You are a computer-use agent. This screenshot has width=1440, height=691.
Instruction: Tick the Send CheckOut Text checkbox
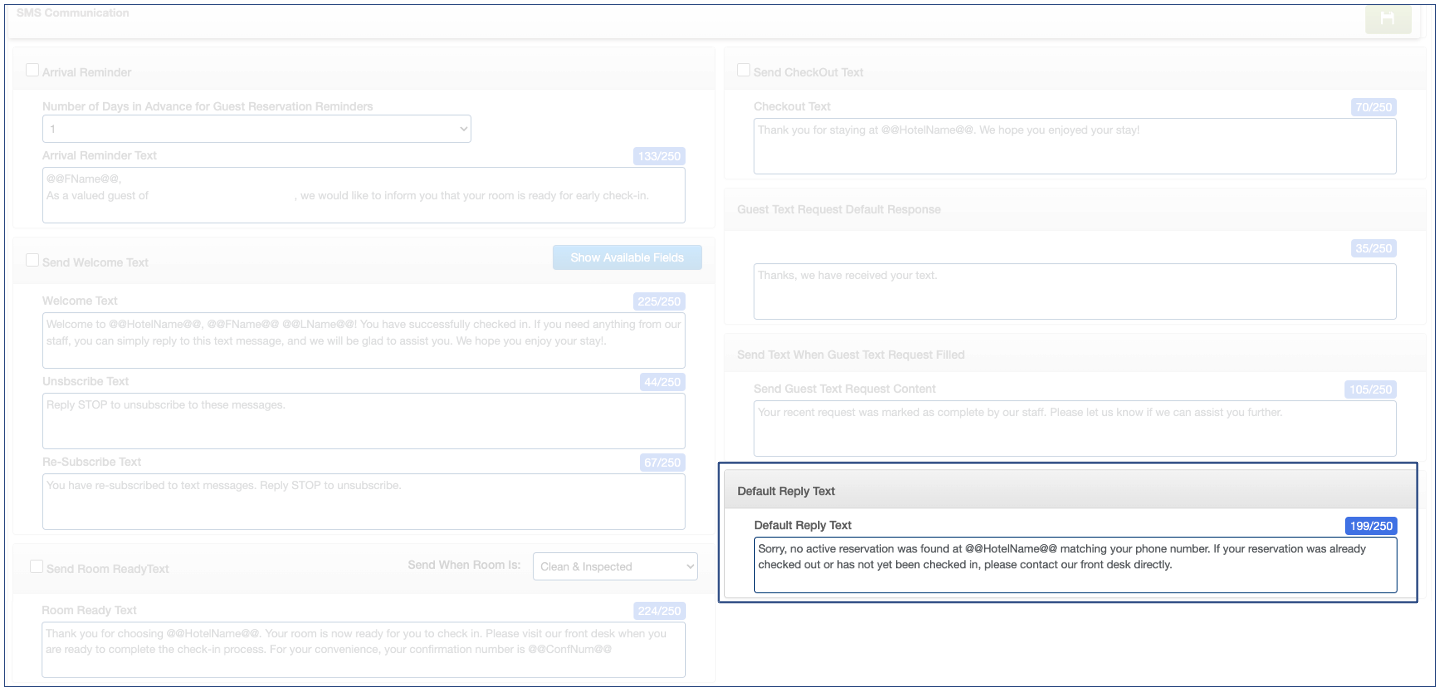(744, 71)
